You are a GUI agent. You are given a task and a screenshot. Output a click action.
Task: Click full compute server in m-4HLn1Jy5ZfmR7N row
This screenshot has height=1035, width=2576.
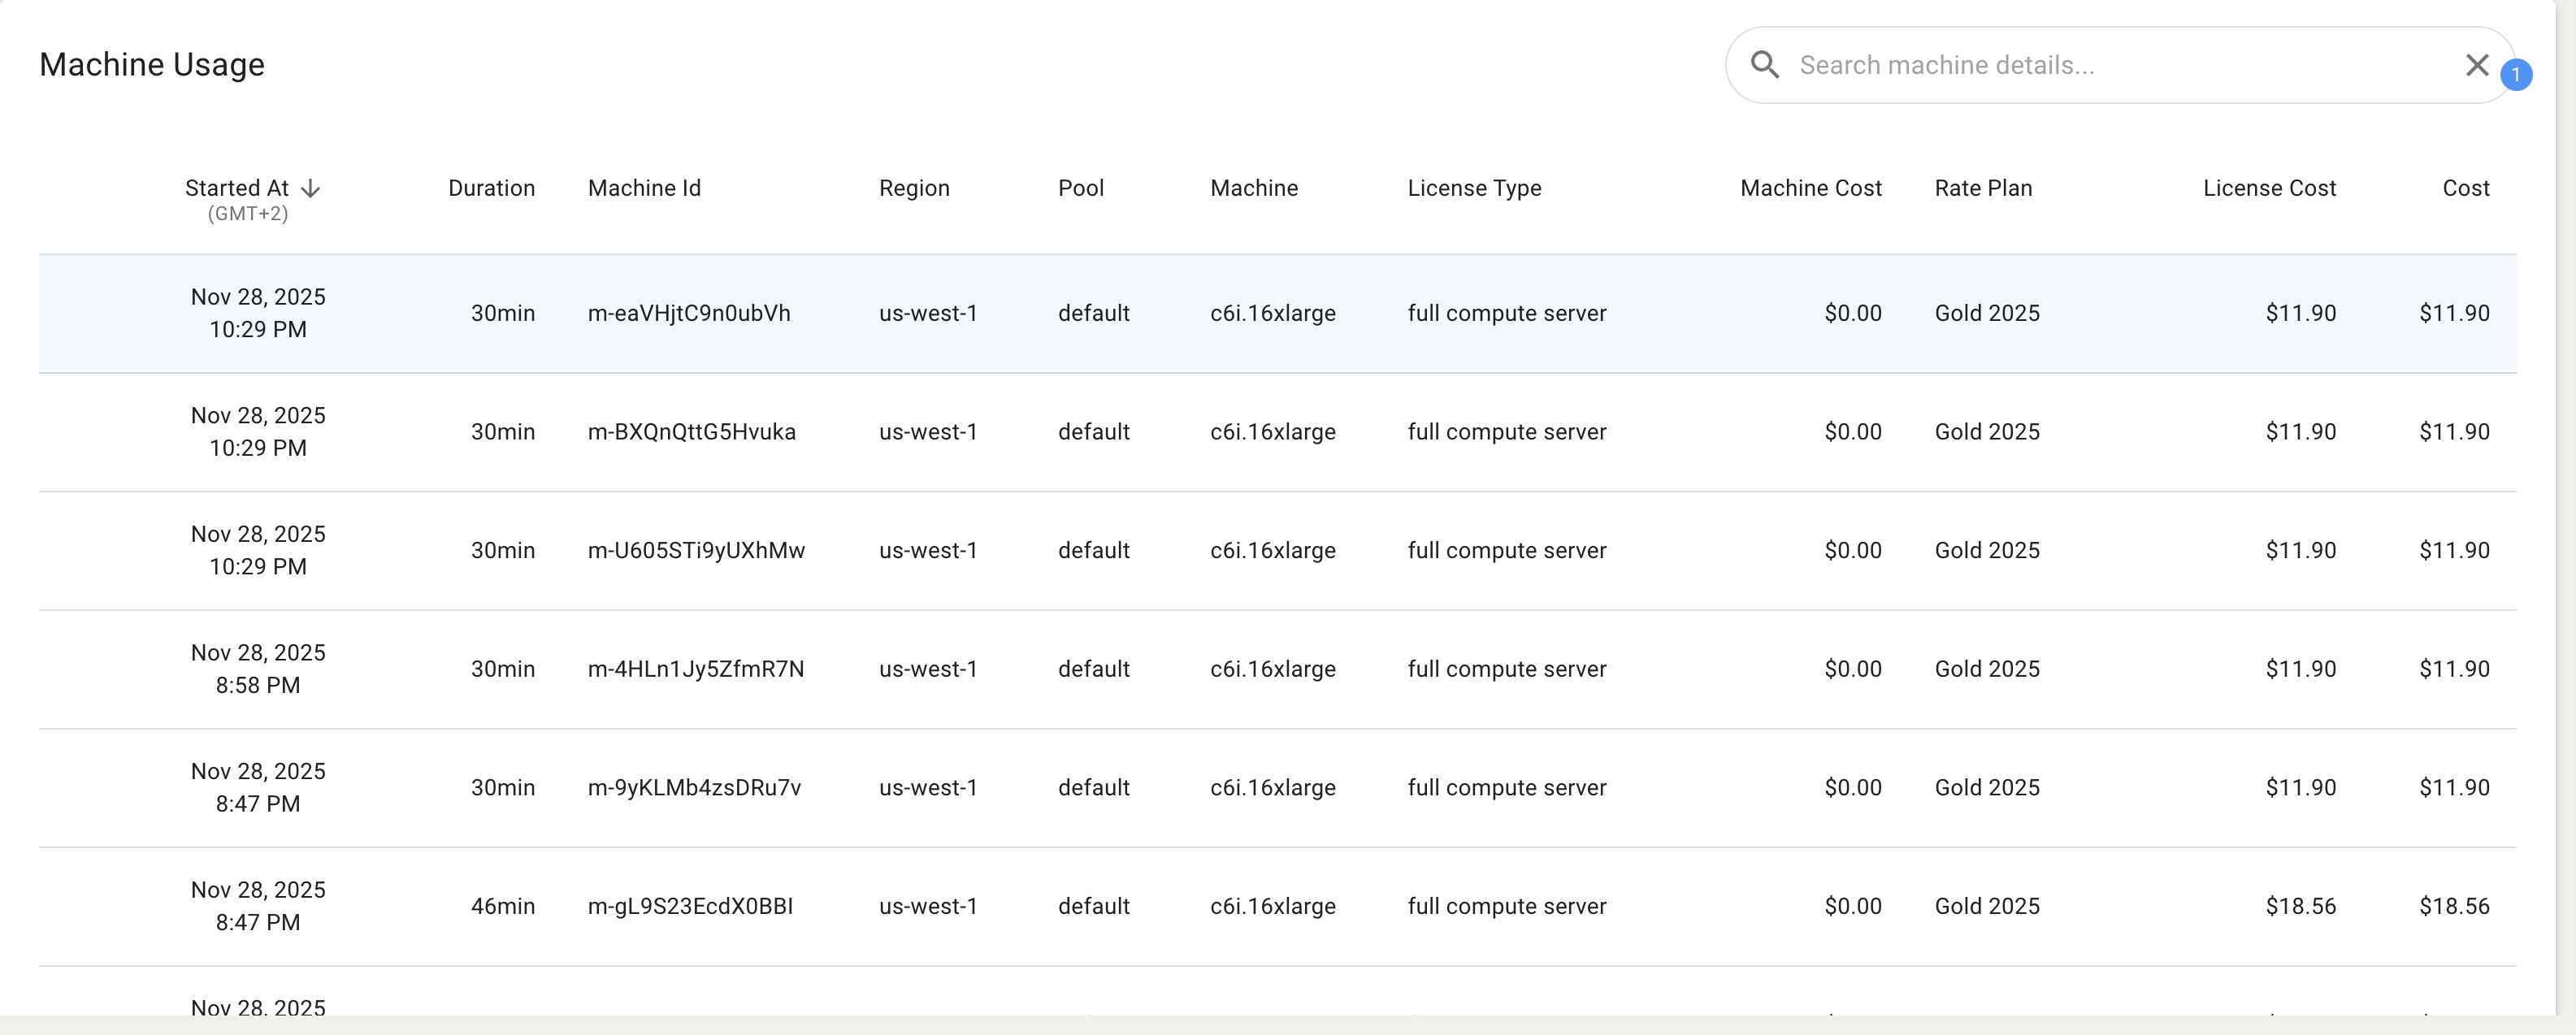(x=1507, y=669)
